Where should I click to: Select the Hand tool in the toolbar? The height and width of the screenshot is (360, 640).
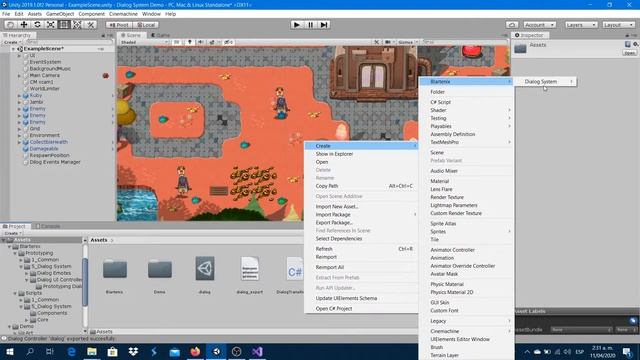tap(11, 25)
